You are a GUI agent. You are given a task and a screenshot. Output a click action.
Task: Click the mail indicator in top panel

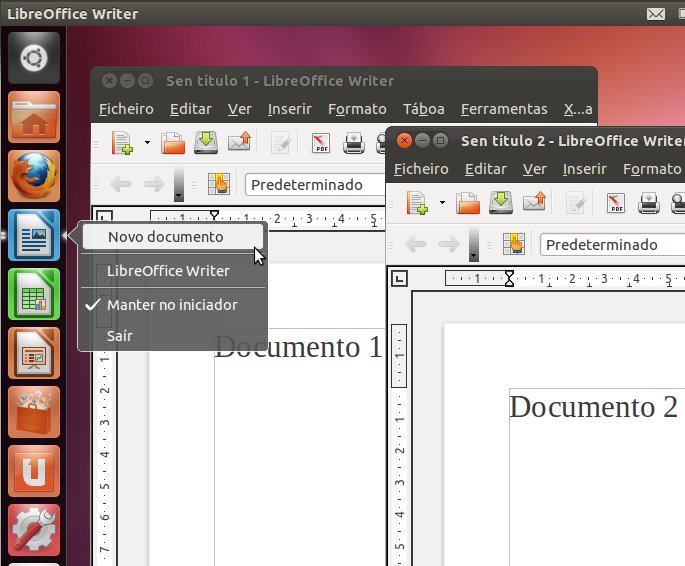point(656,14)
